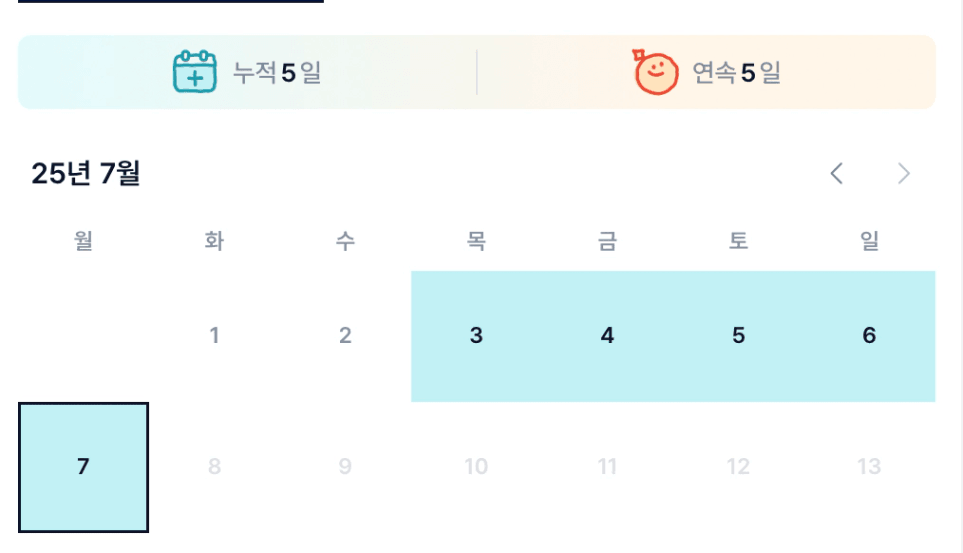Click the 월 weekday header
The width and height of the screenshot is (963, 553).
point(84,240)
